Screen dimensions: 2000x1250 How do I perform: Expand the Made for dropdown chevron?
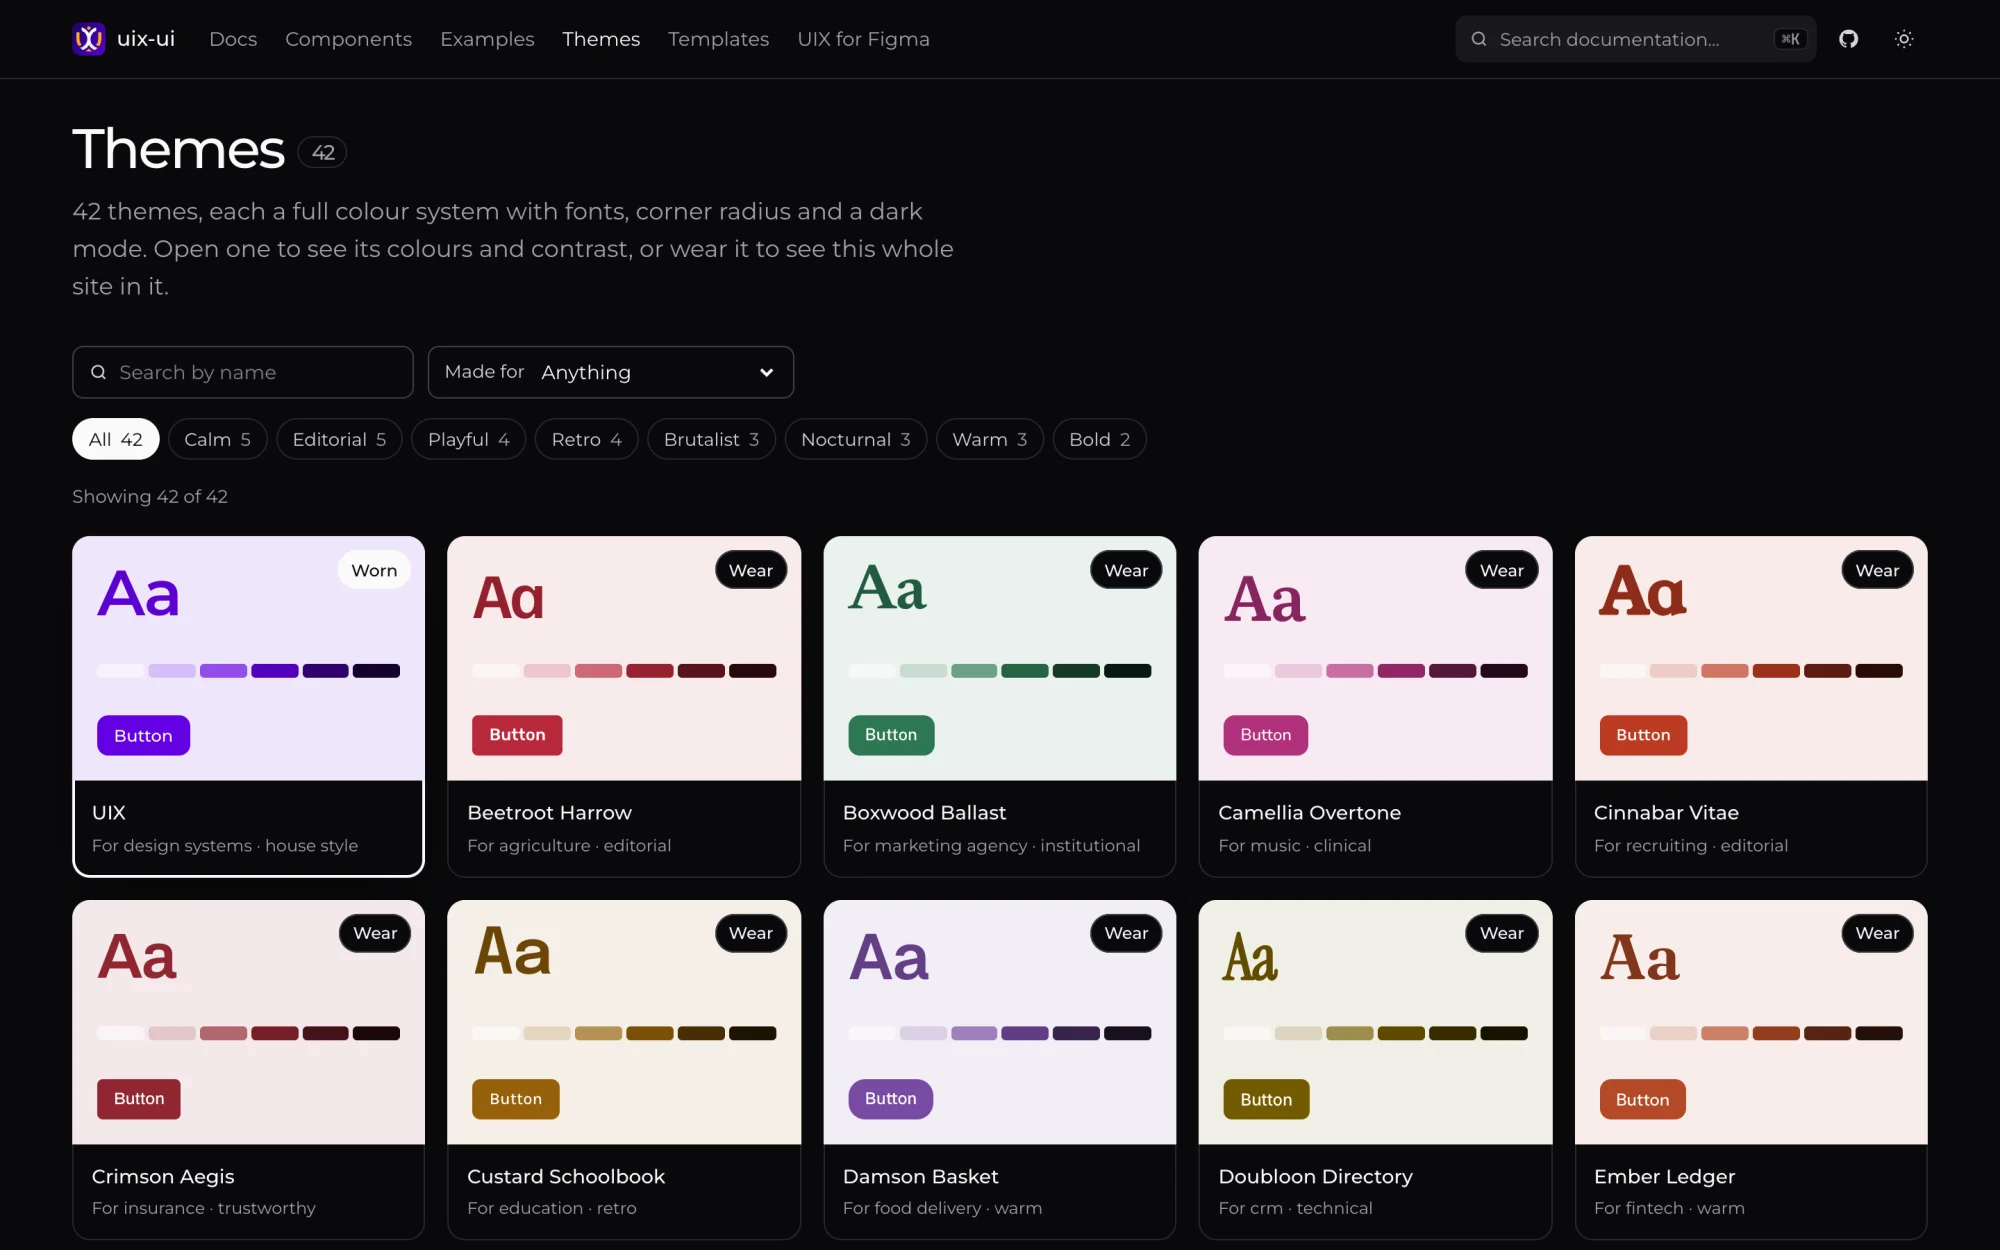coord(766,372)
